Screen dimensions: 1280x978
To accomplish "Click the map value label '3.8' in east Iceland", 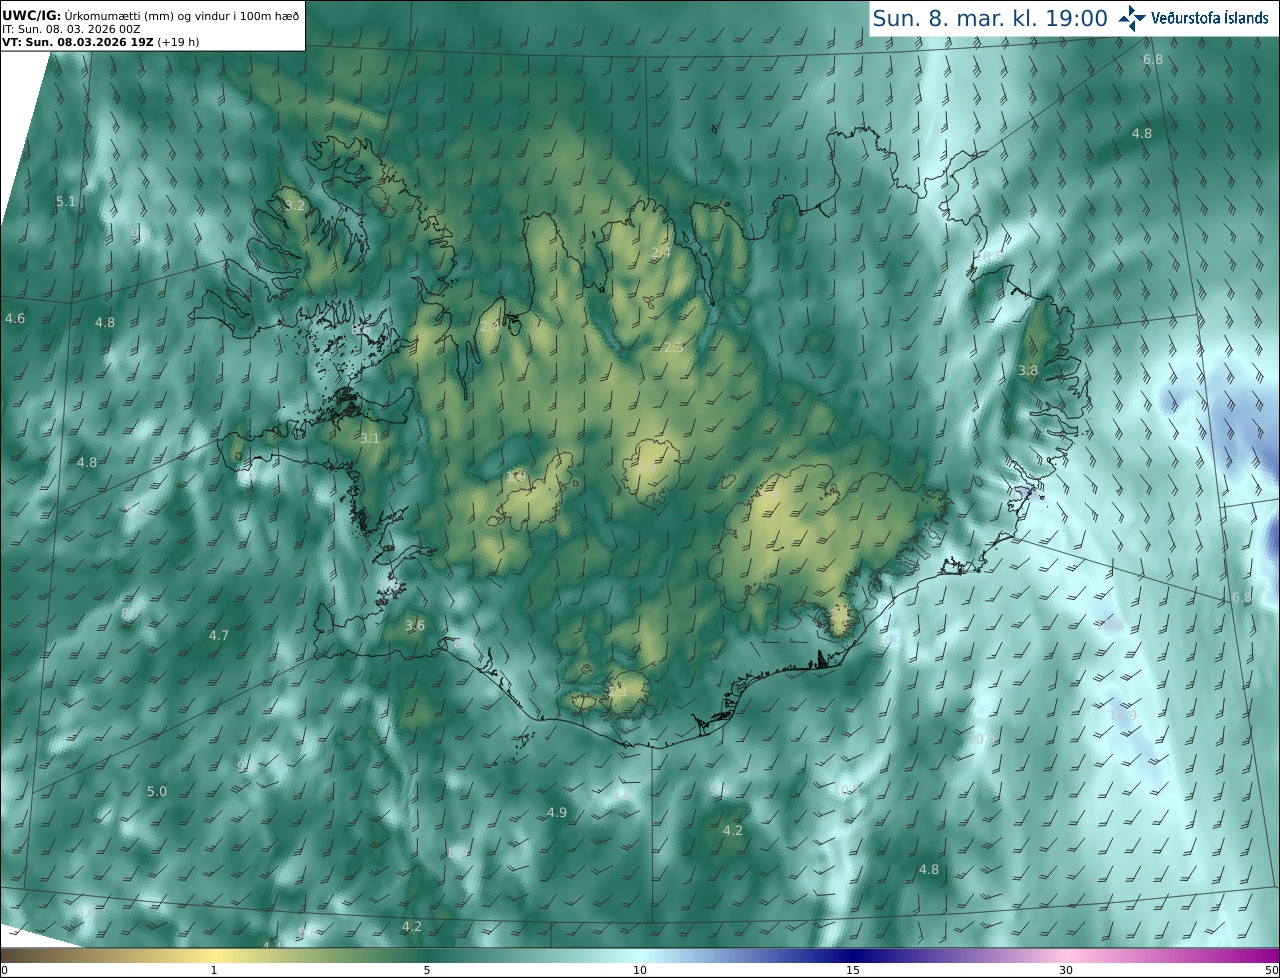I will 1028,370.
